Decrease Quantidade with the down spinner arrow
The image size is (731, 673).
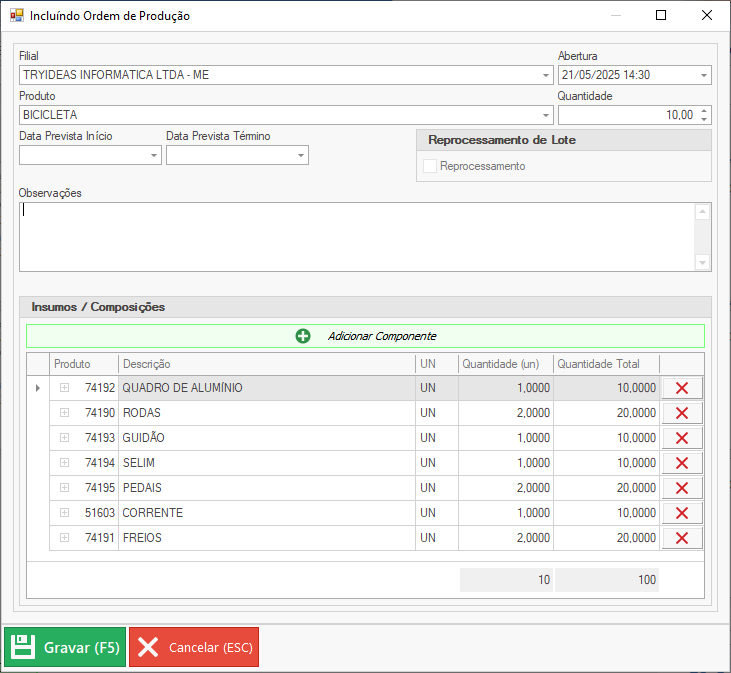704,119
